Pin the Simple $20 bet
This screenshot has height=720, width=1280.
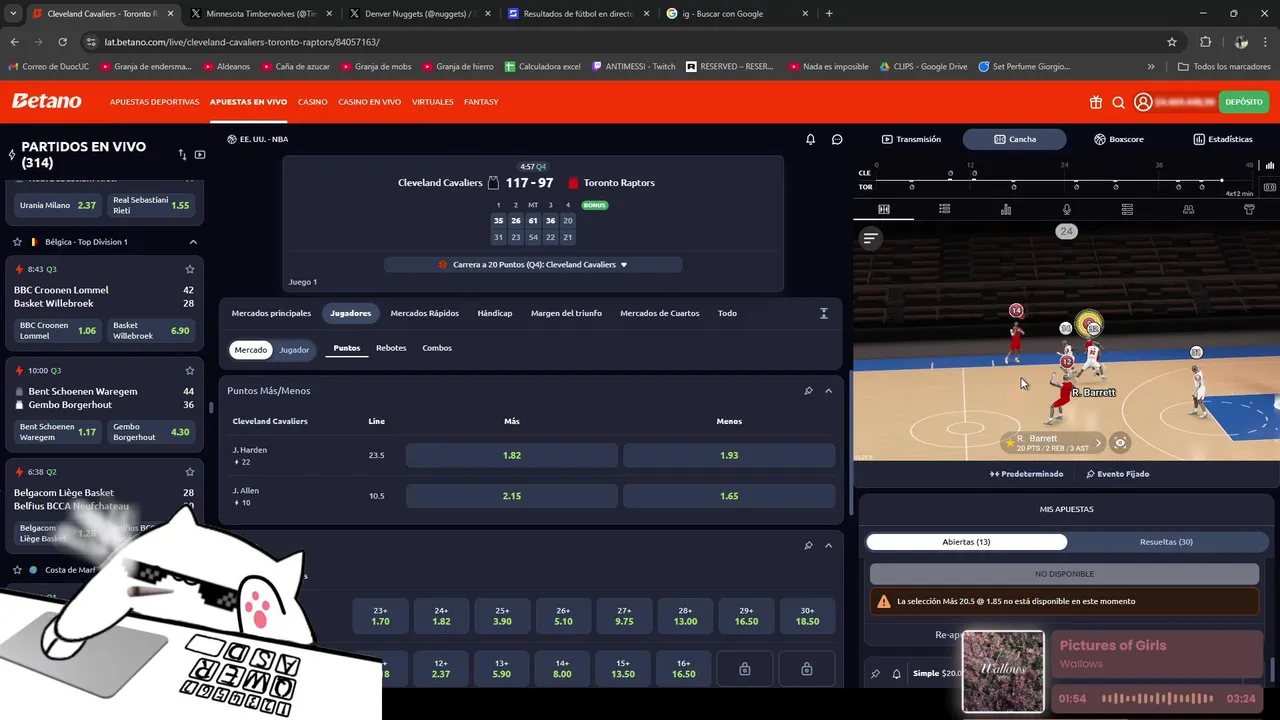pos(875,673)
